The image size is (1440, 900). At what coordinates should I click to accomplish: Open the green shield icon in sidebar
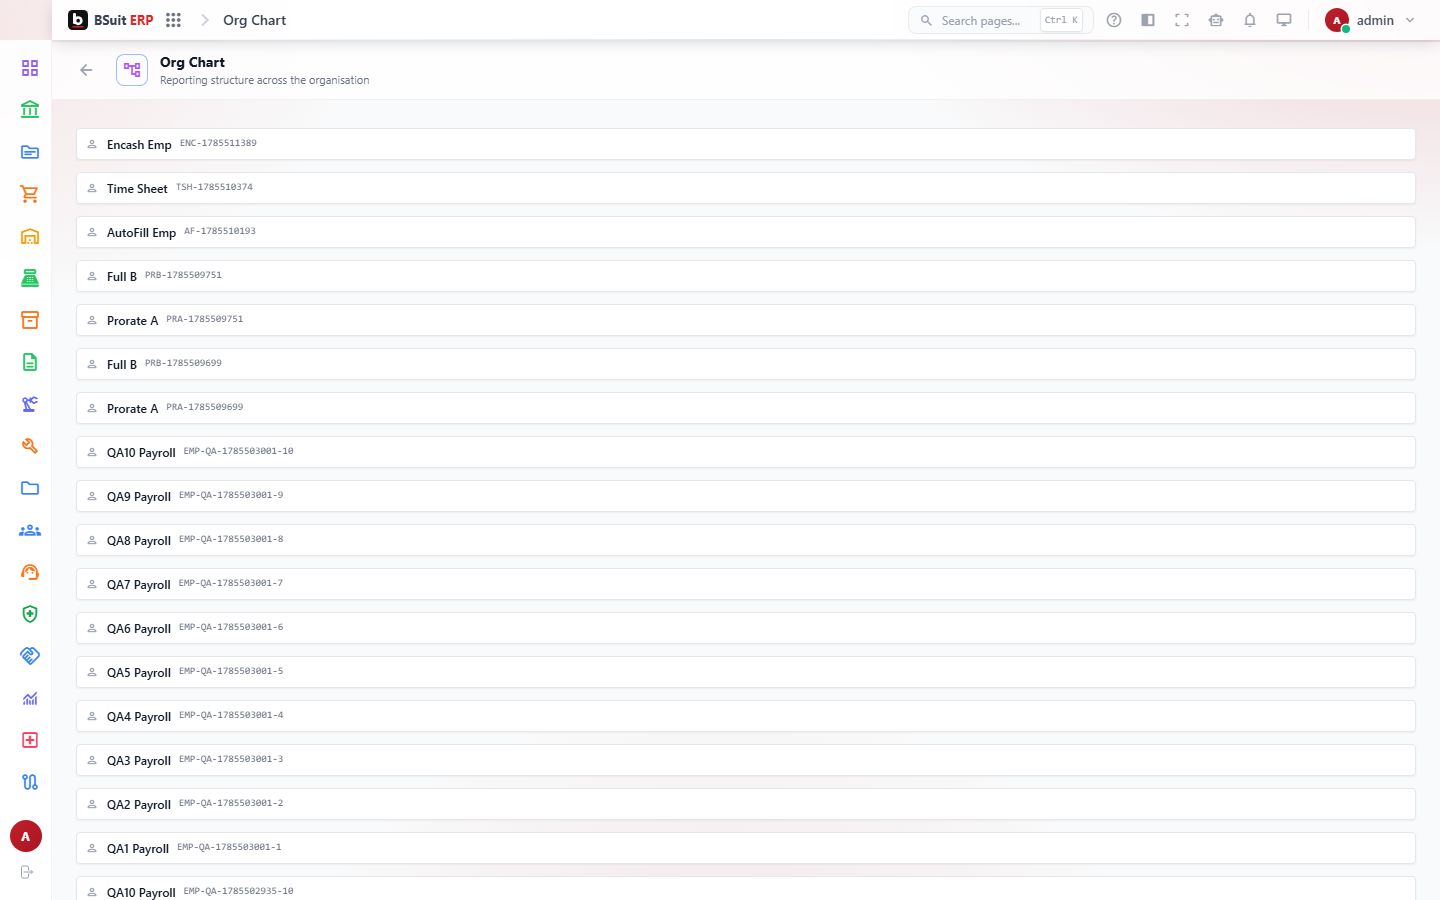pos(30,614)
